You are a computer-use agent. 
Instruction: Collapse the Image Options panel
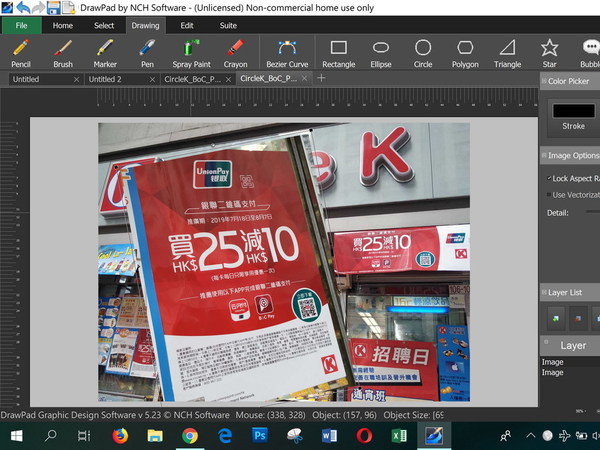tap(544, 155)
